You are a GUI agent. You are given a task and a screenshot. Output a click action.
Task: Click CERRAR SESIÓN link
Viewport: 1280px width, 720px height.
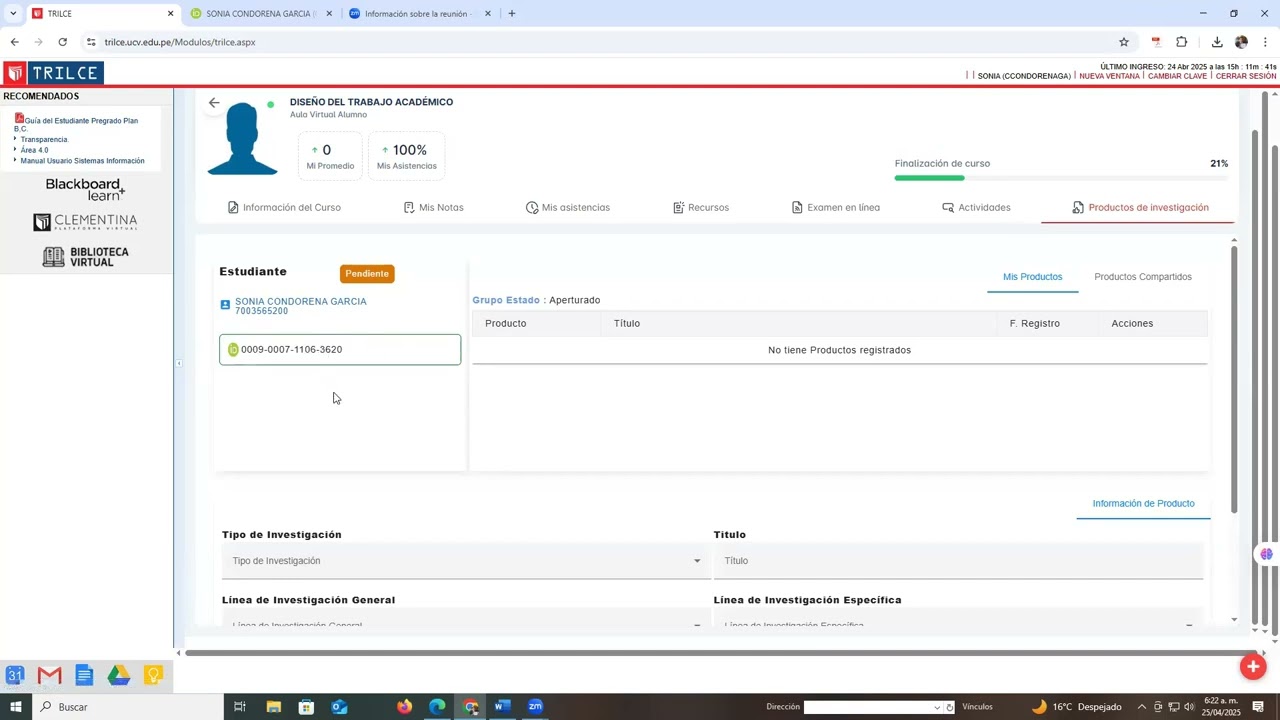pyautogui.click(x=1246, y=76)
